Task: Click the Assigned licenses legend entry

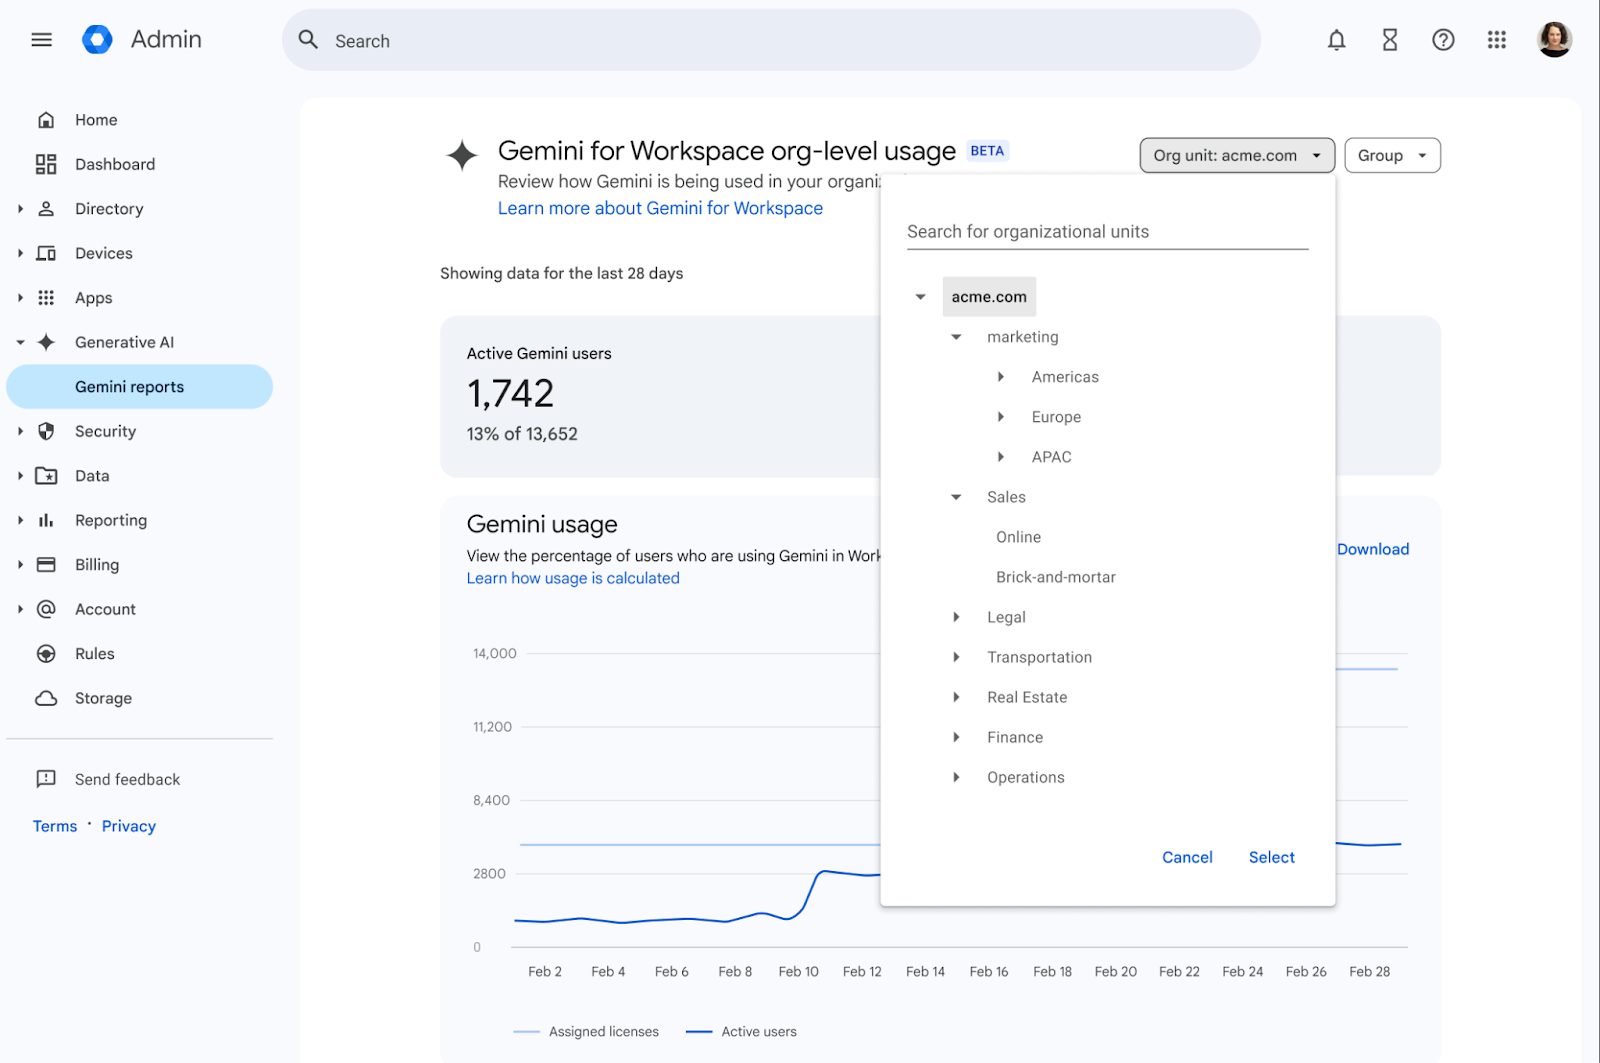Action: (586, 1032)
